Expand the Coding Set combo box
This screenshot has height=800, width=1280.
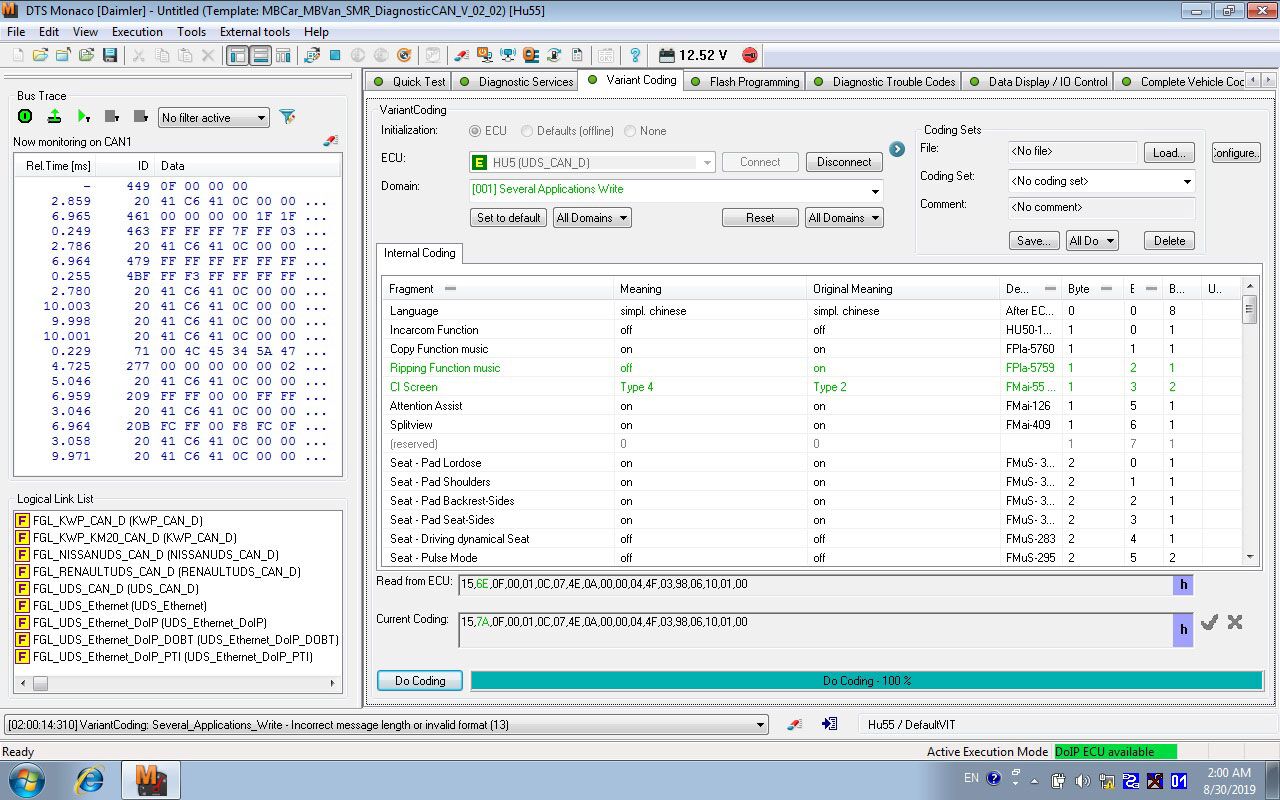click(1187, 182)
